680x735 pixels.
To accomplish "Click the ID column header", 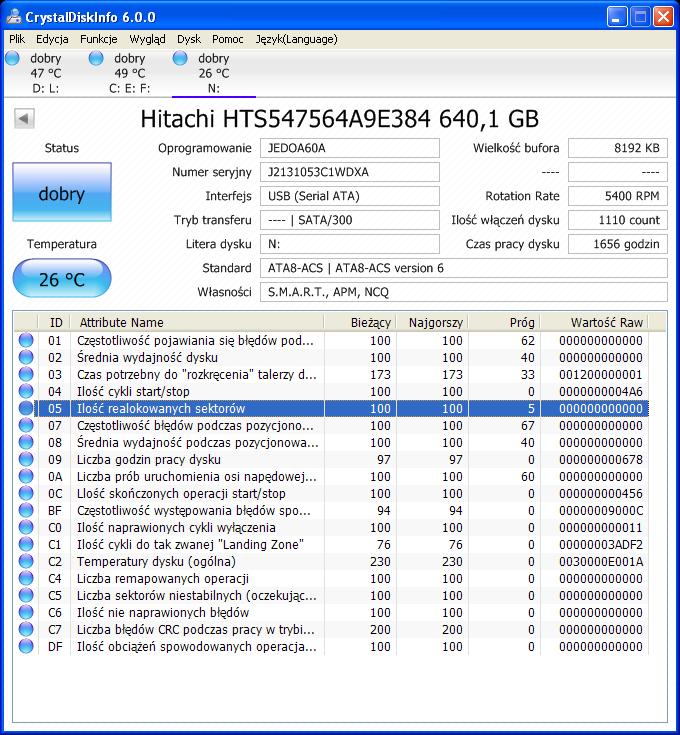I will pos(53,322).
